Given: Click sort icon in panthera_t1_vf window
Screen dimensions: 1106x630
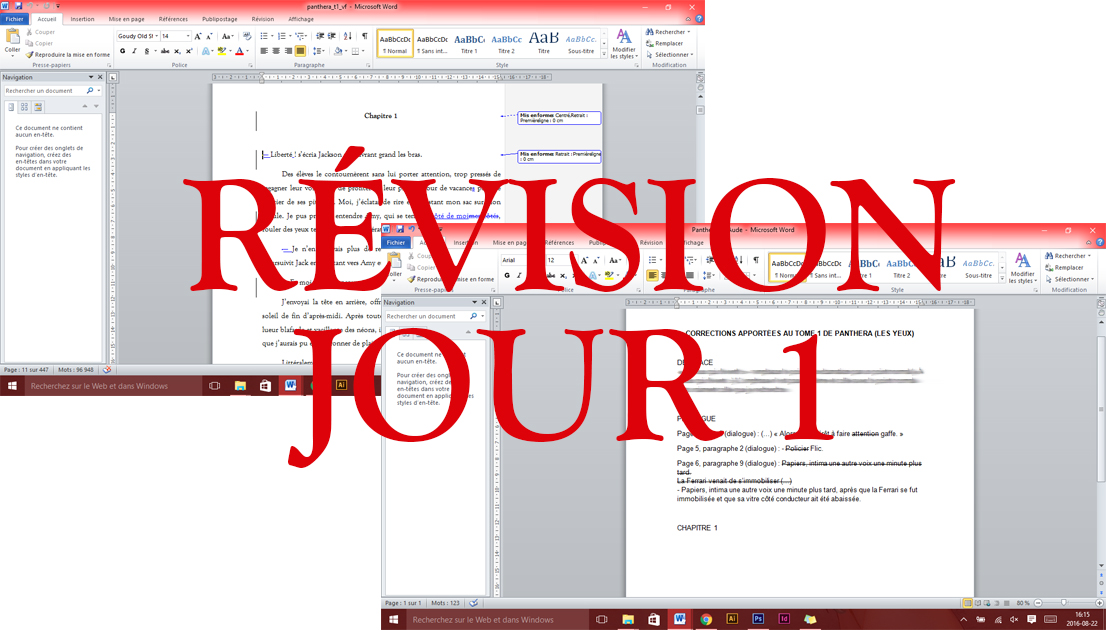Looking at the screenshot, I should 348,36.
